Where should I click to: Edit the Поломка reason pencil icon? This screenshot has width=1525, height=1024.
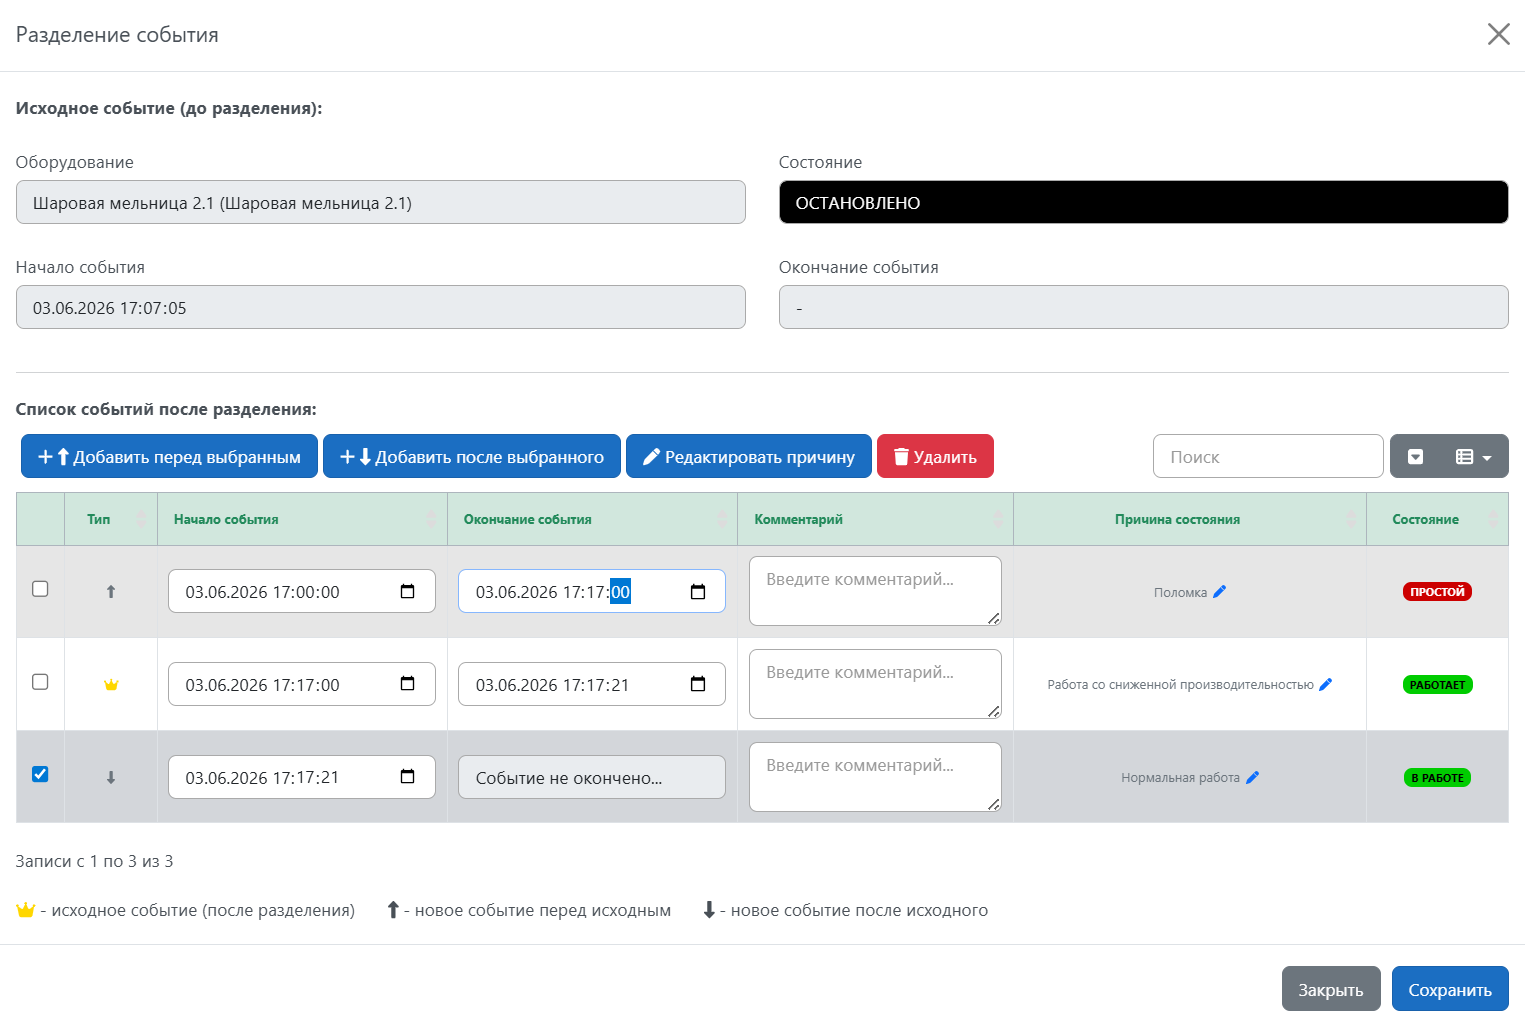tap(1219, 592)
